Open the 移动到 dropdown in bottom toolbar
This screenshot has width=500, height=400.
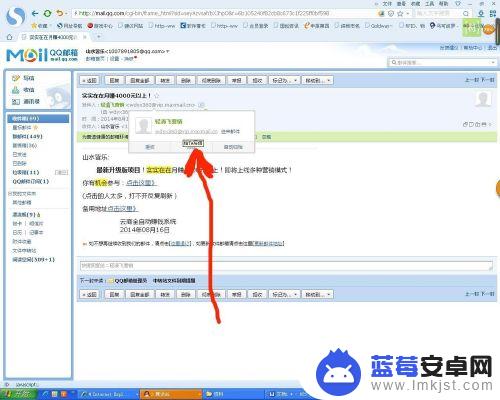[x=318, y=294]
